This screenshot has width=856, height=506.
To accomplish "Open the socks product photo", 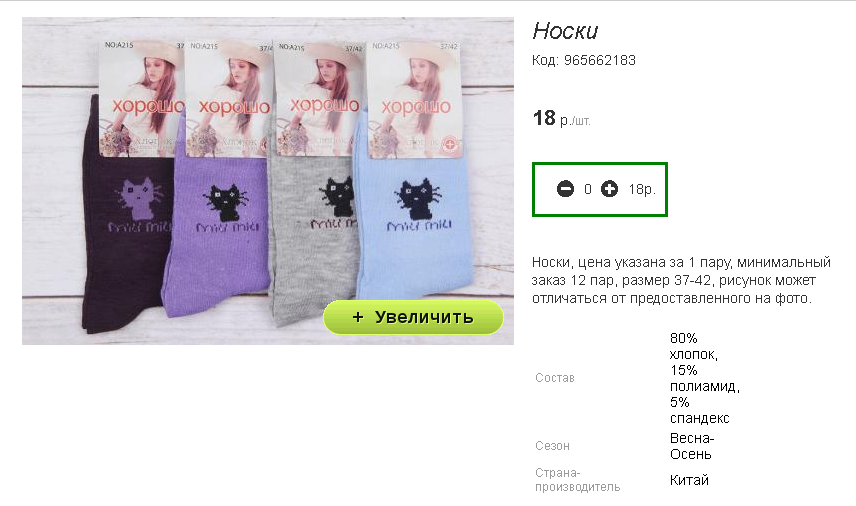I will 268,181.
